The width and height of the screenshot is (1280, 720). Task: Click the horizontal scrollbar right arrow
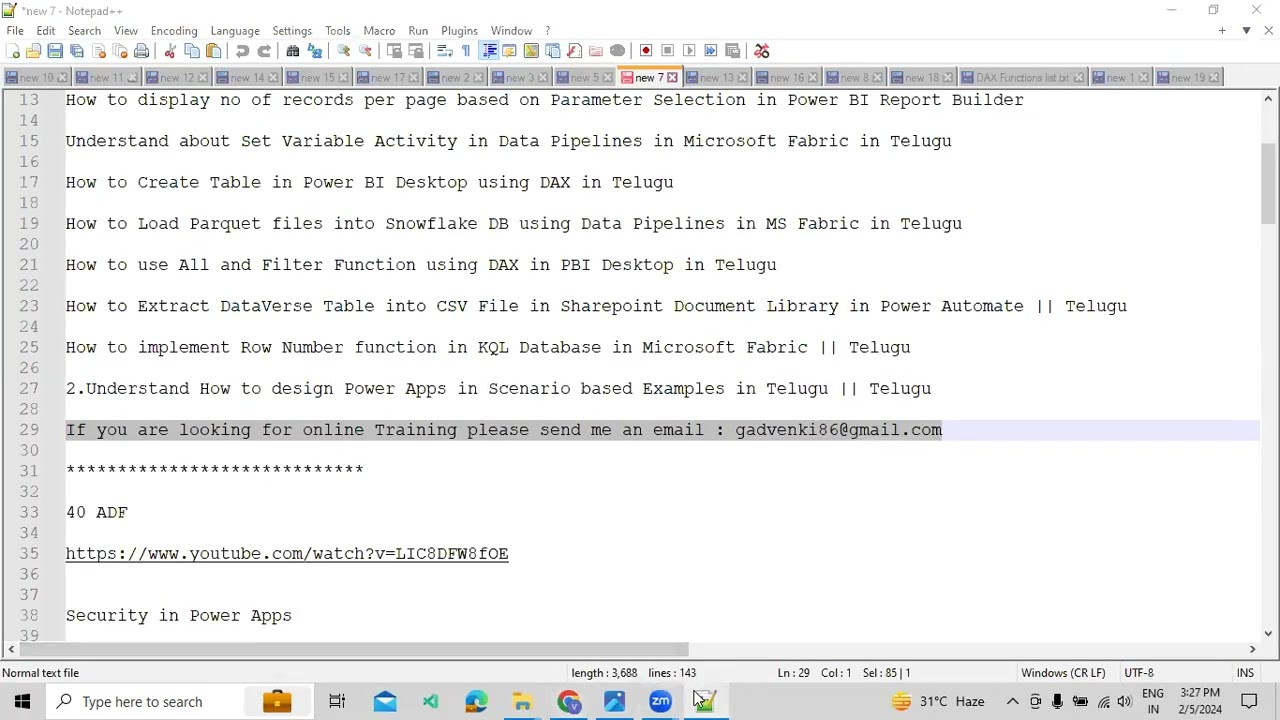pos(1252,650)
